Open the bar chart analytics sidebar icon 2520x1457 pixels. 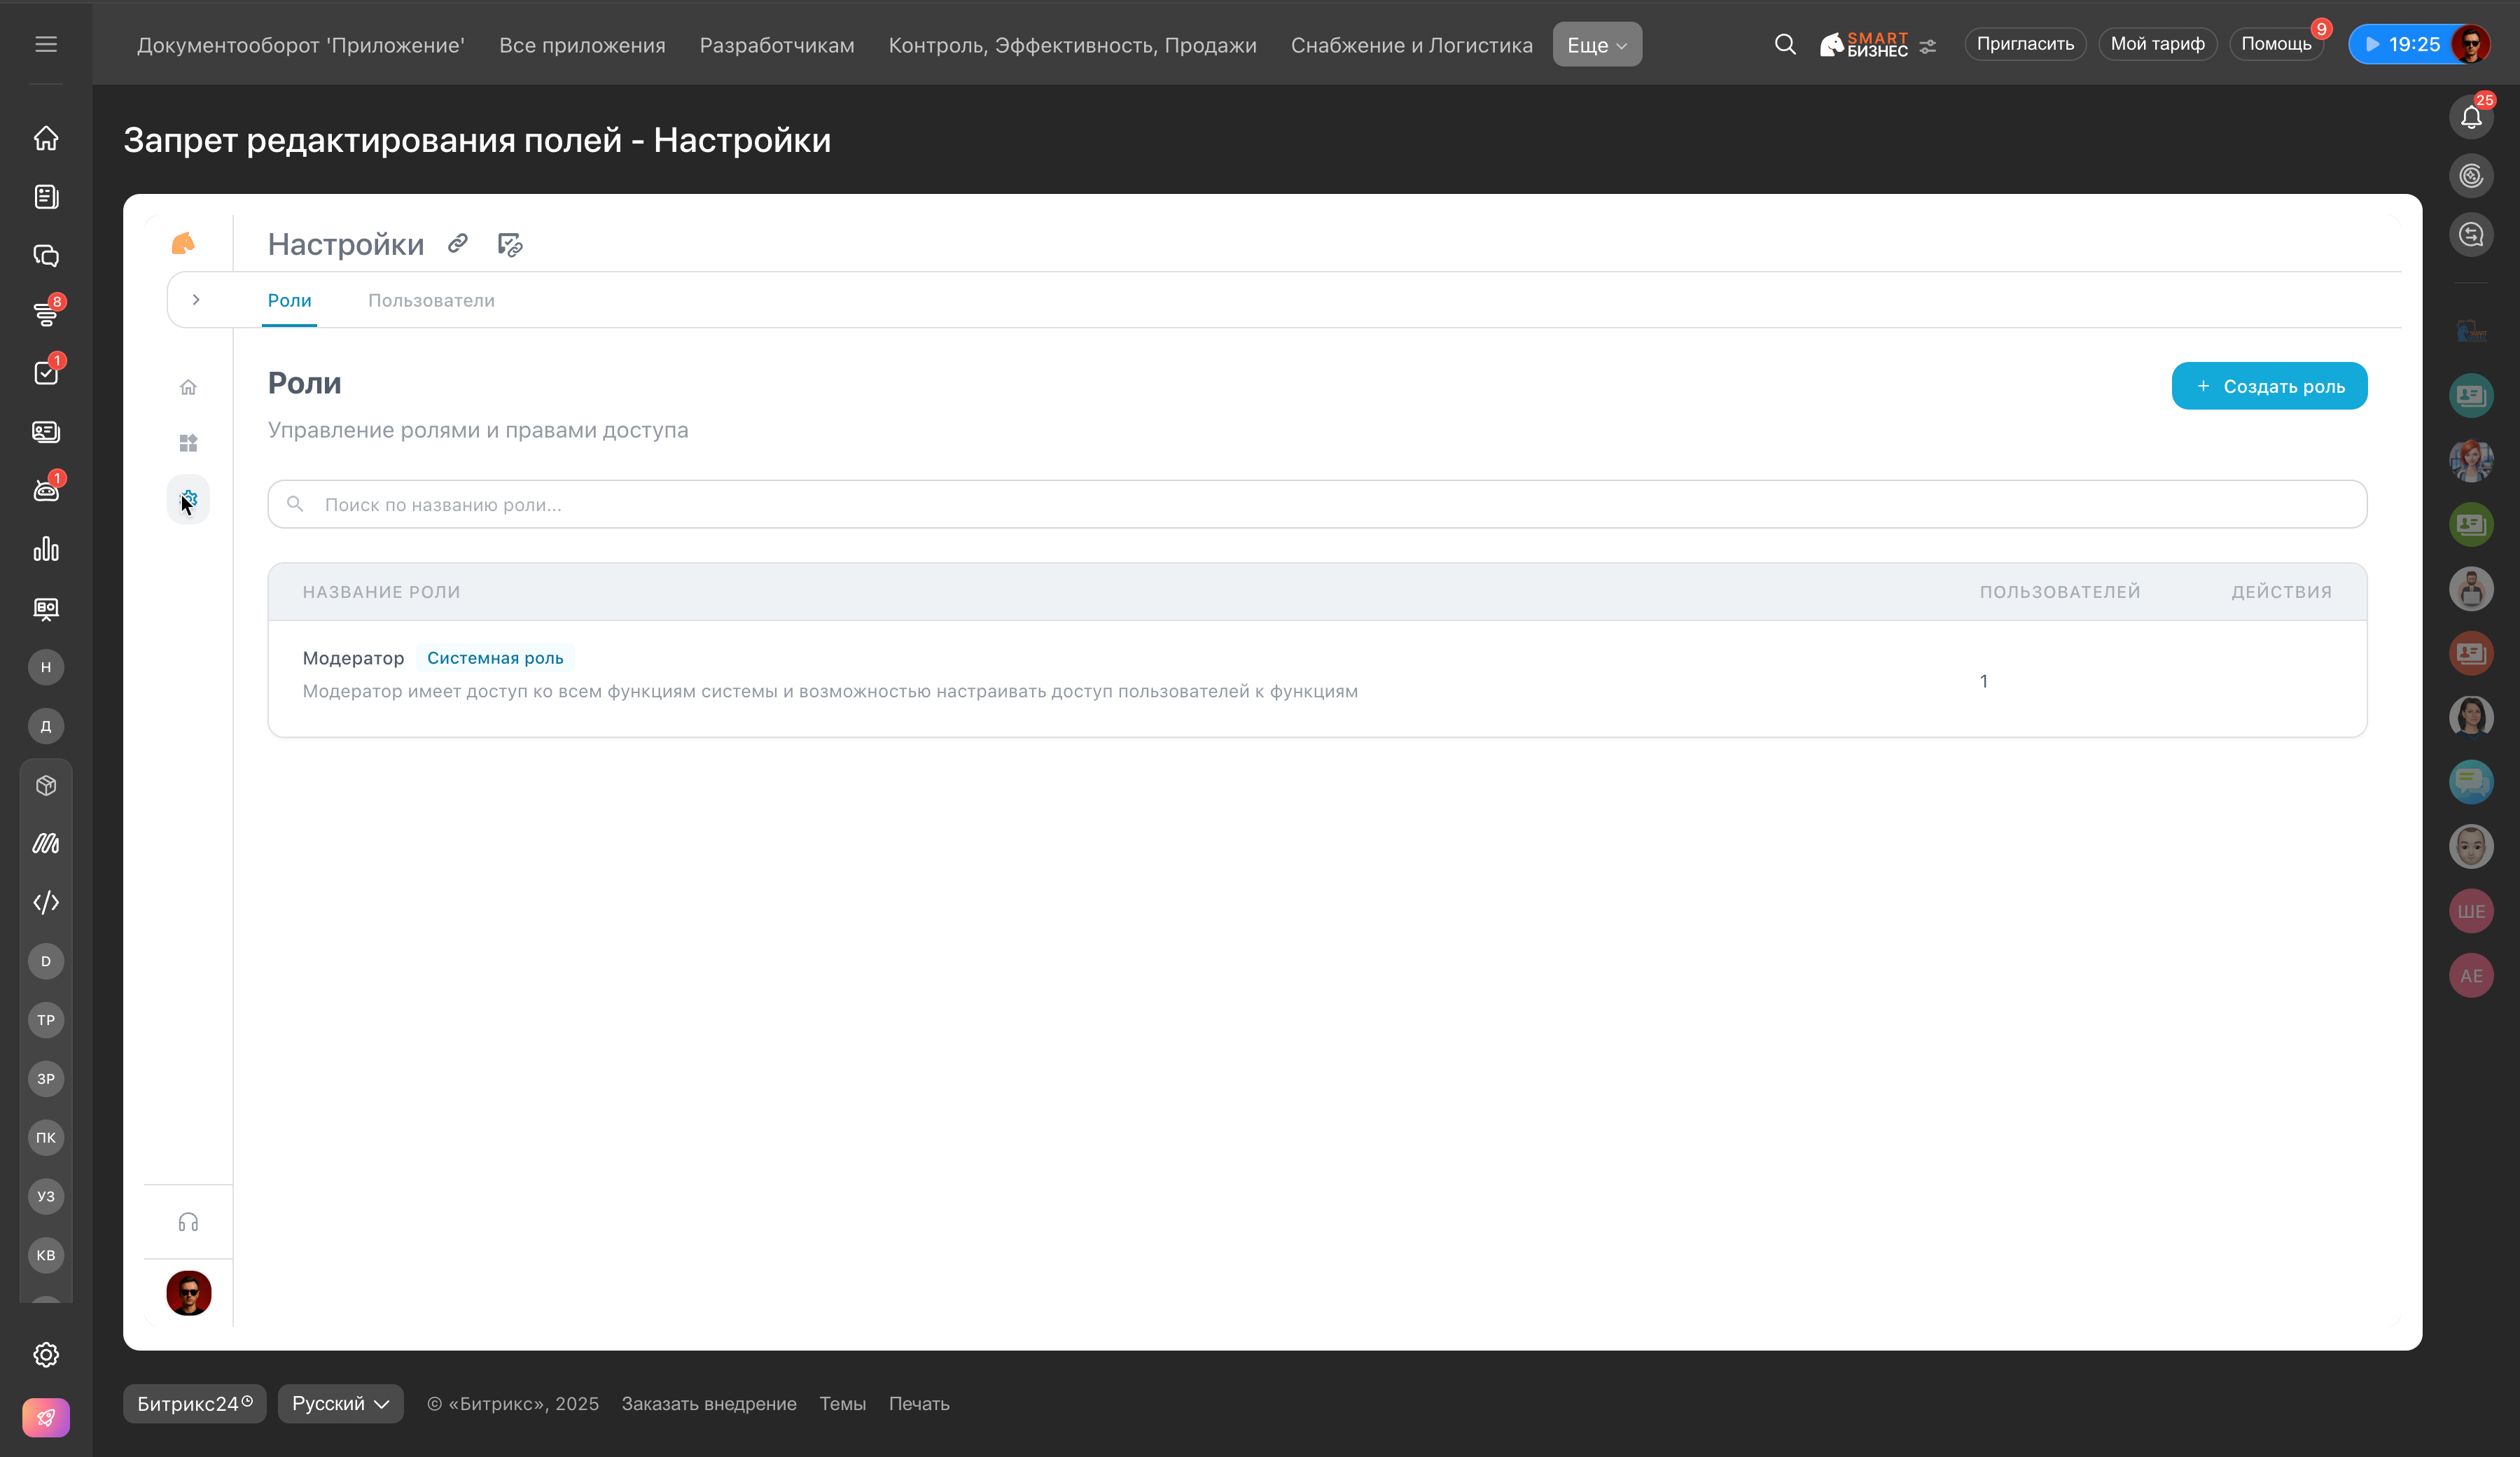(46, 549)
